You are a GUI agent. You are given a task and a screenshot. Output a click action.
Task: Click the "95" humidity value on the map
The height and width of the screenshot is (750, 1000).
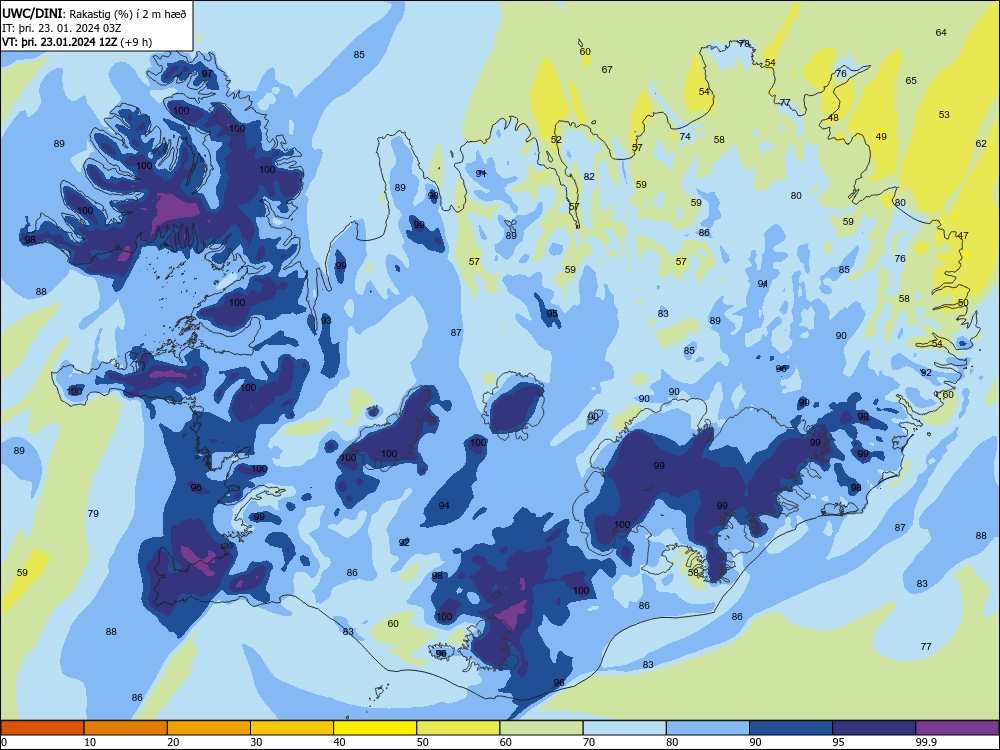(x=552, y=314)
